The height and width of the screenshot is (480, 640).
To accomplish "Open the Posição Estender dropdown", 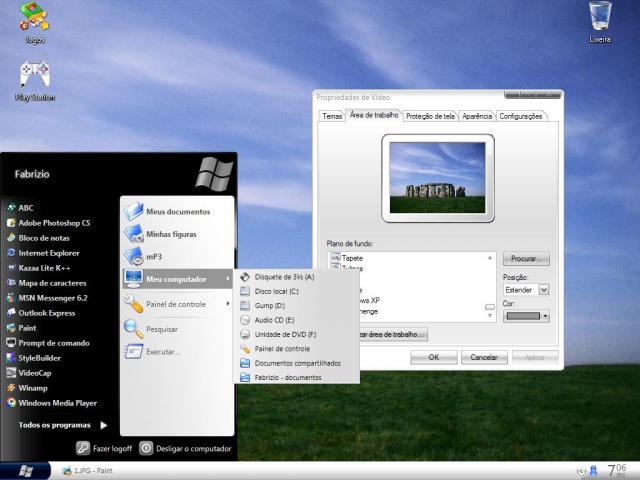I will 544,290.
